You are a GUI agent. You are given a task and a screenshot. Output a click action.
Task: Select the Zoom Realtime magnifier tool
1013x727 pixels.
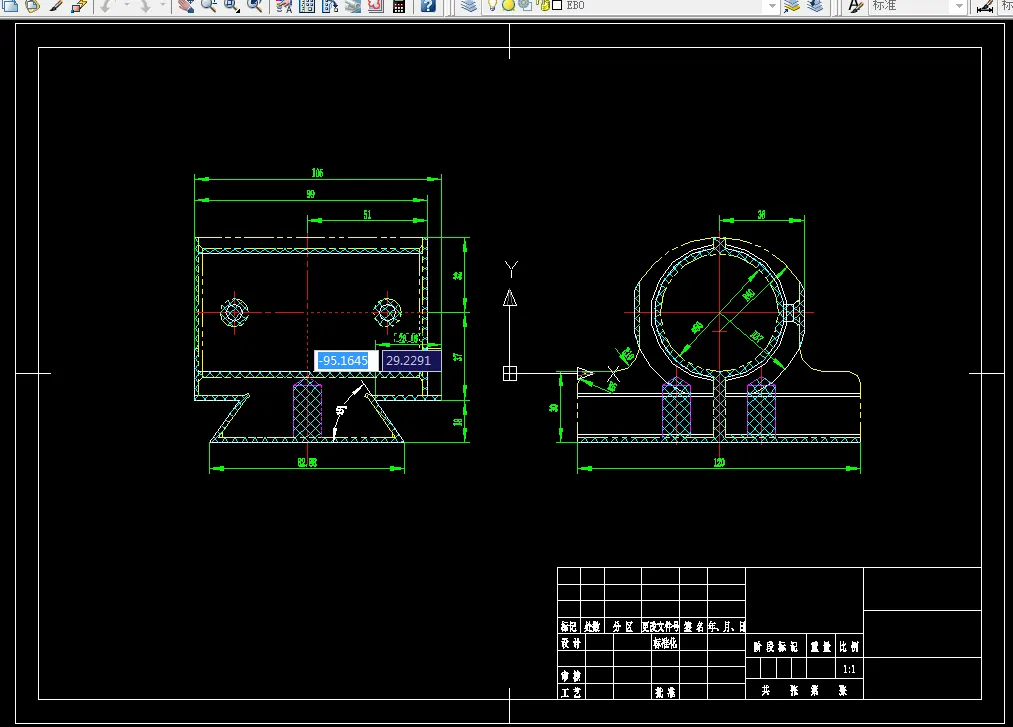coord(209,6)
